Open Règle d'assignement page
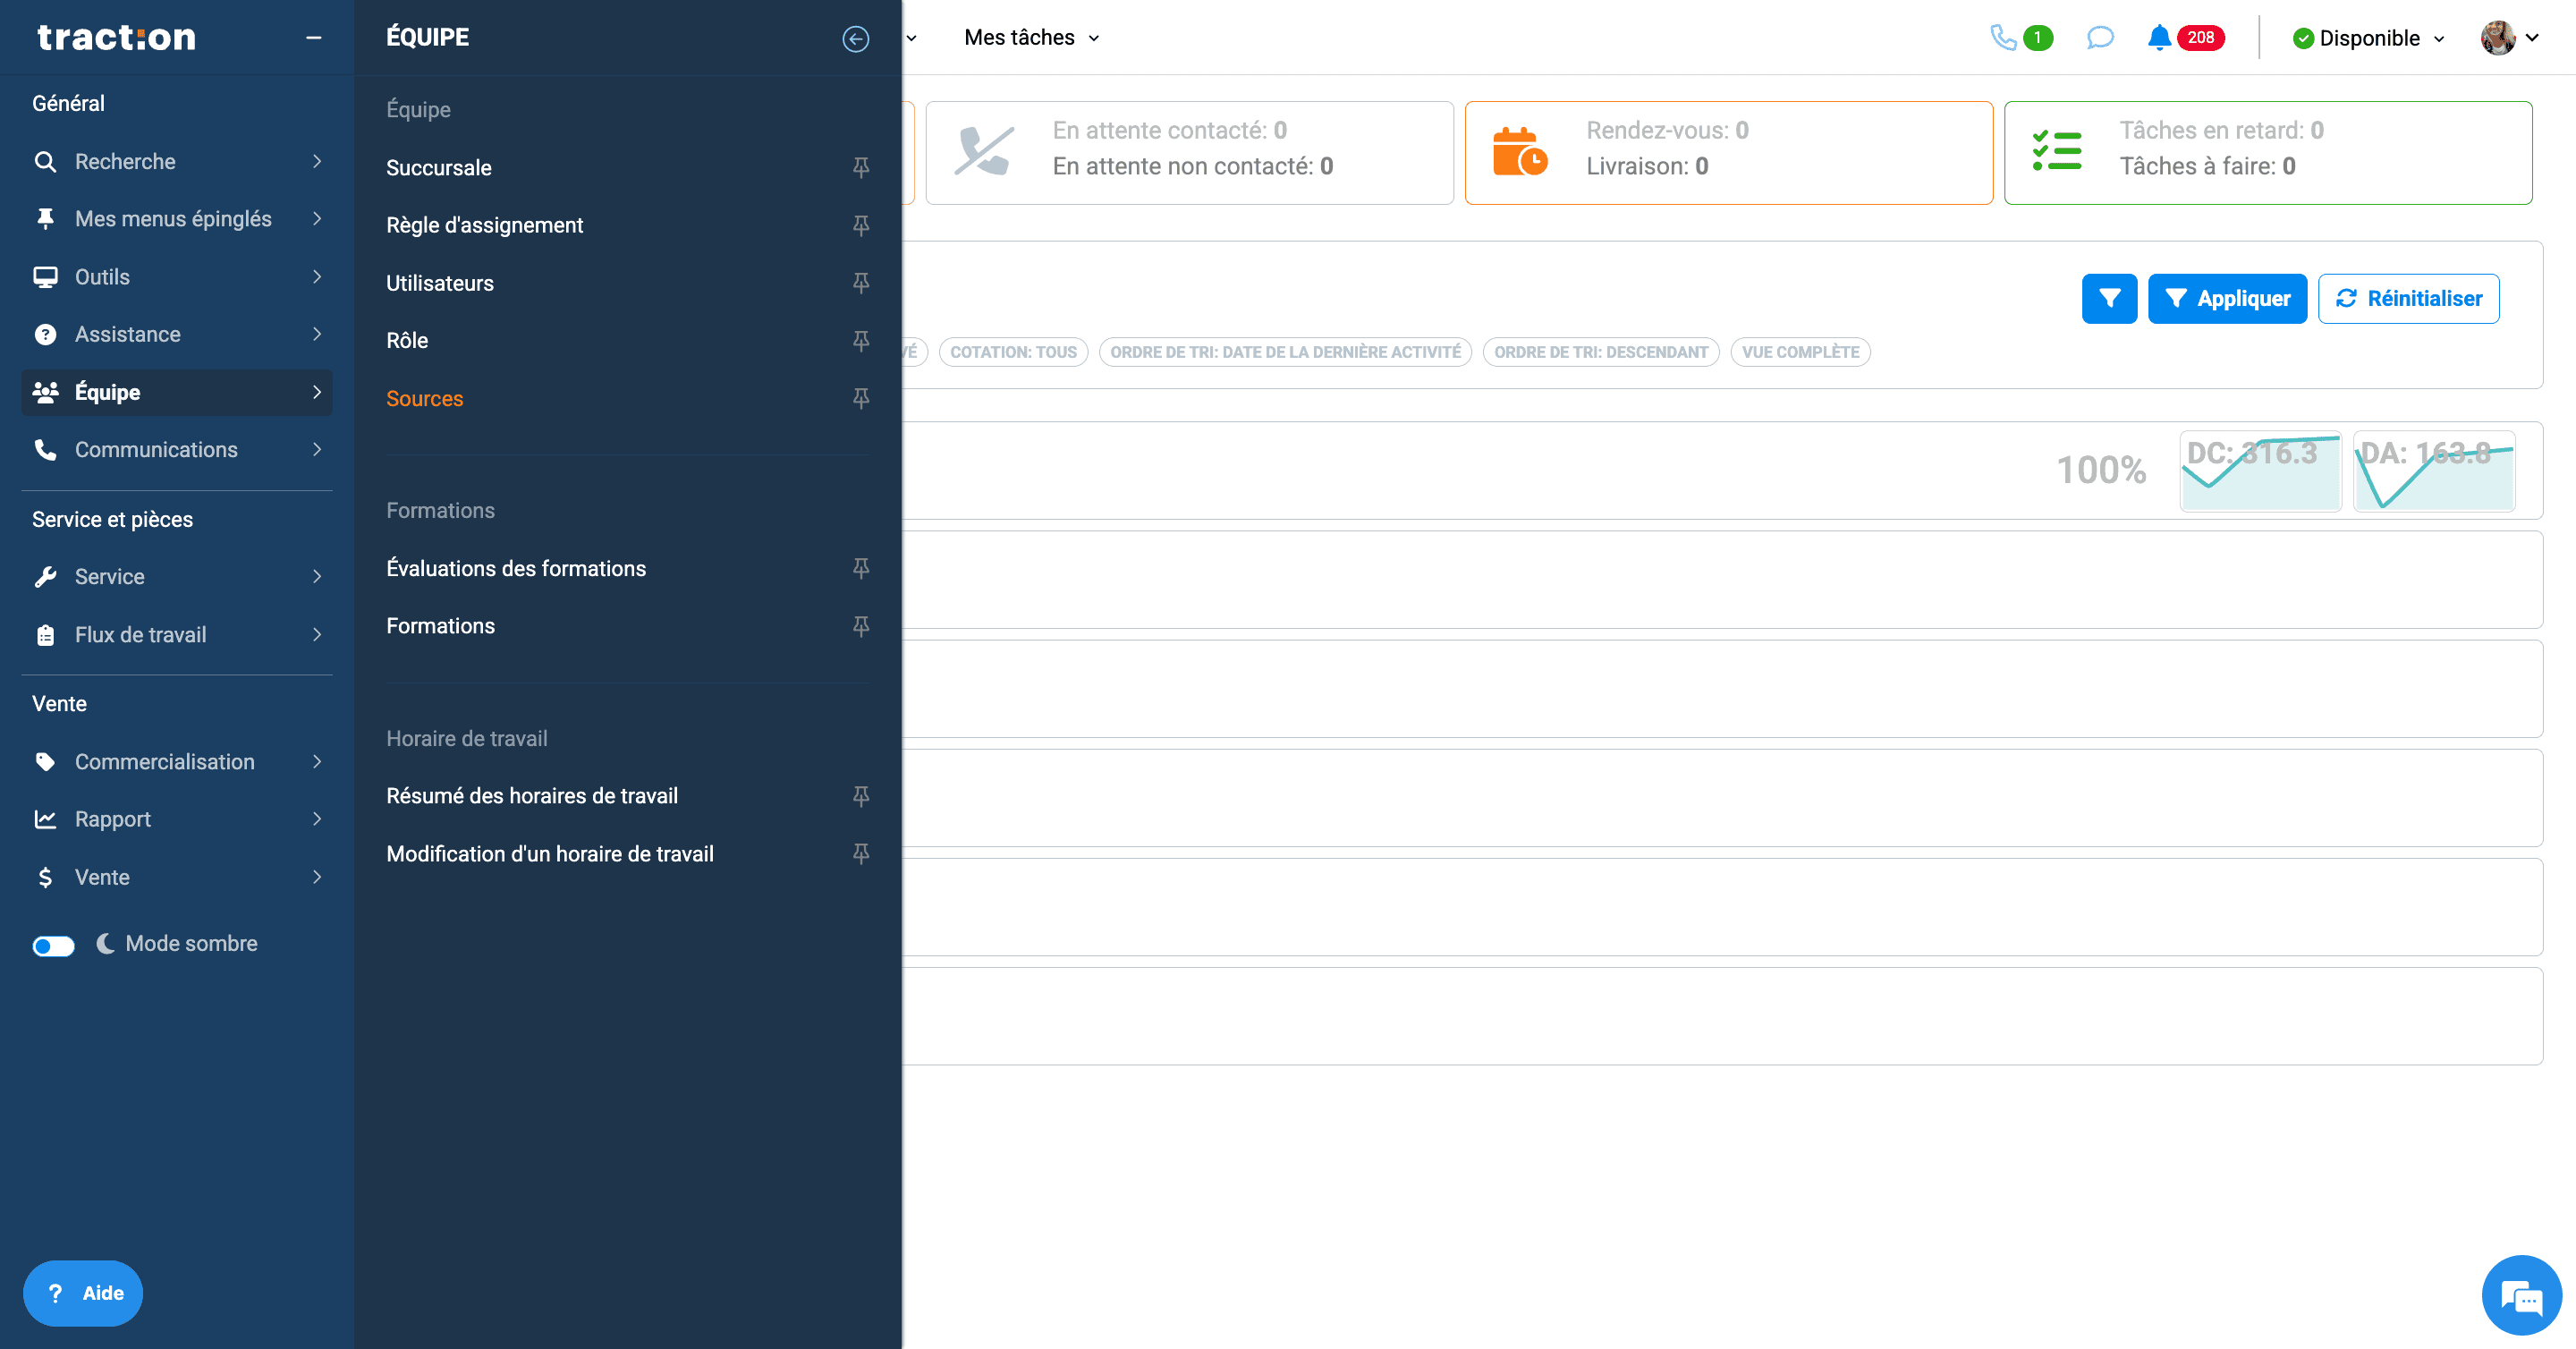 pyautogui.click(x=484, y=225)
